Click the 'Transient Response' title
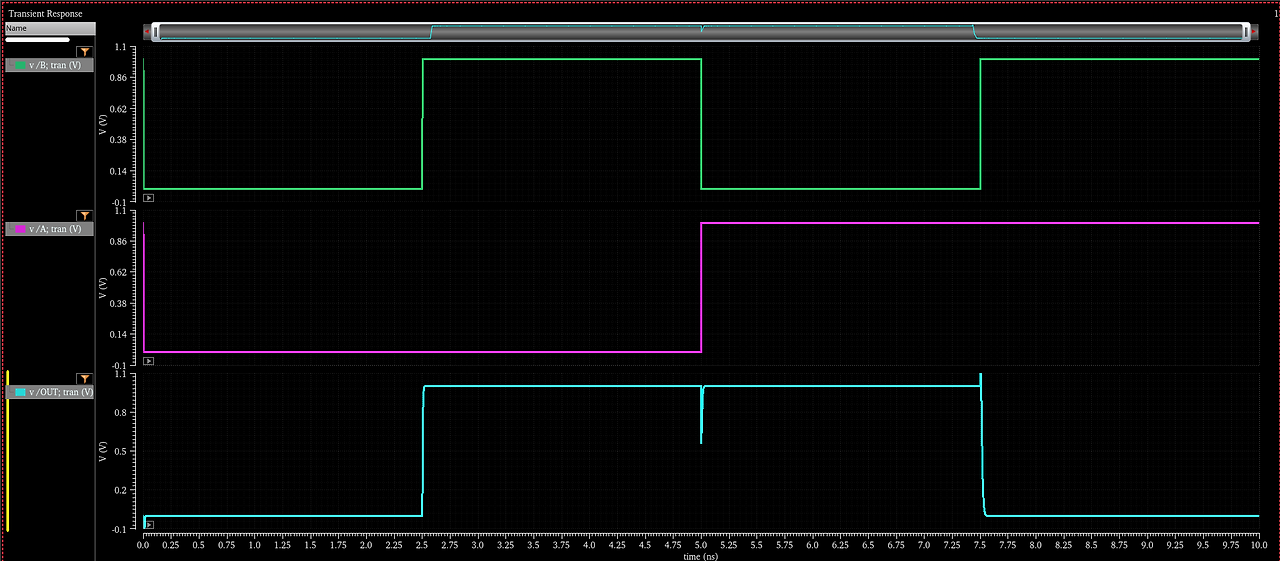Viewport: 1280px width, 561px height. pos(45,13)
